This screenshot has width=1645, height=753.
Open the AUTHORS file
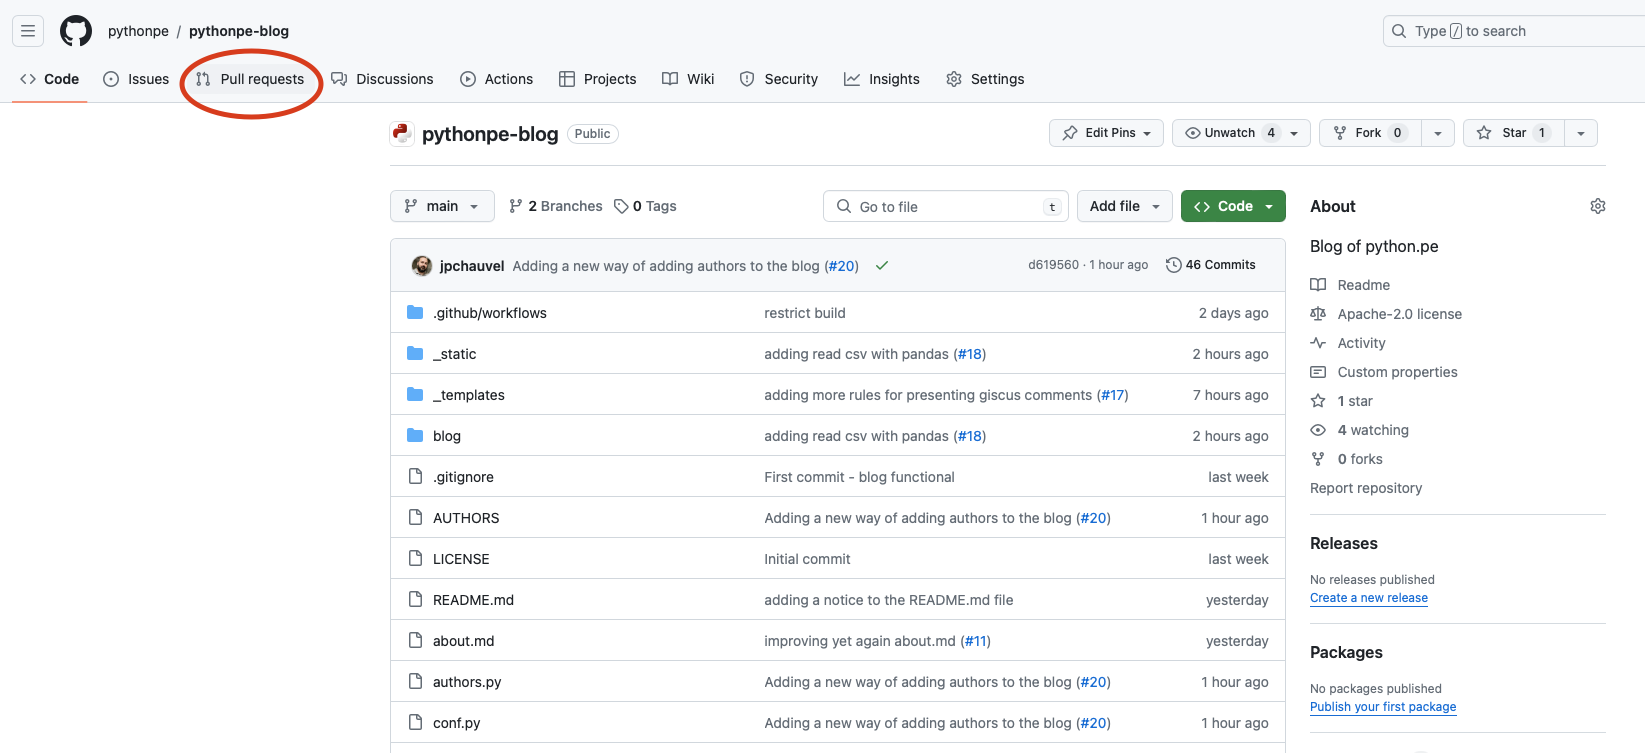[466, 518]
